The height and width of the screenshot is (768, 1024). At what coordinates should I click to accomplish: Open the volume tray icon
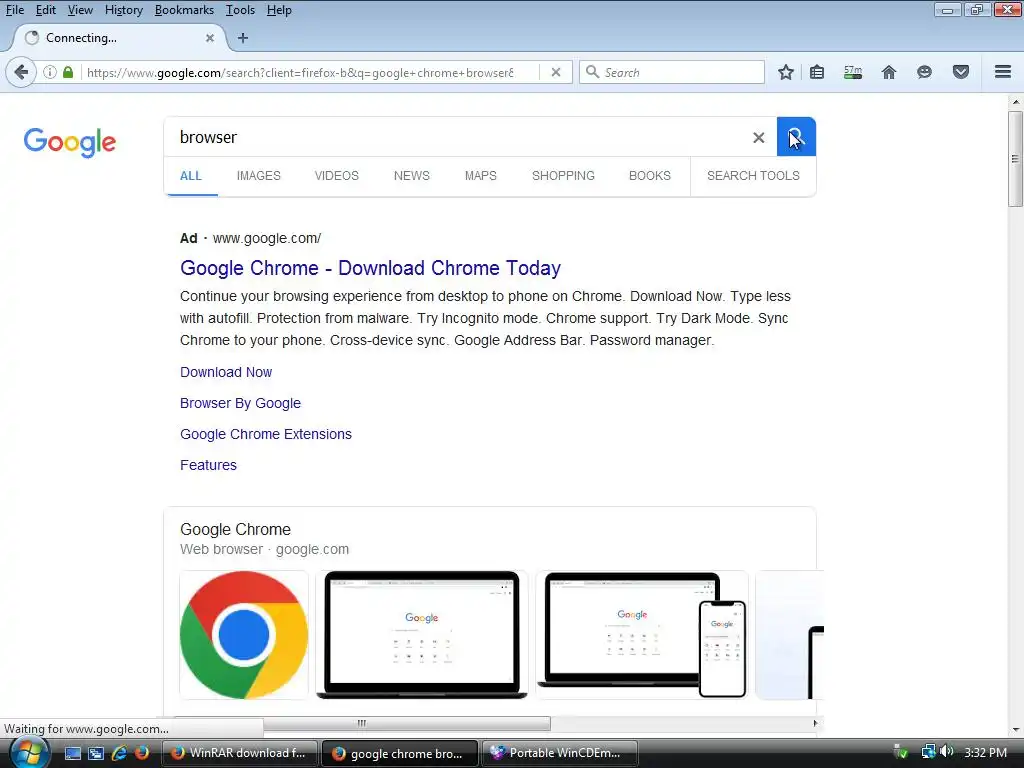948,752
